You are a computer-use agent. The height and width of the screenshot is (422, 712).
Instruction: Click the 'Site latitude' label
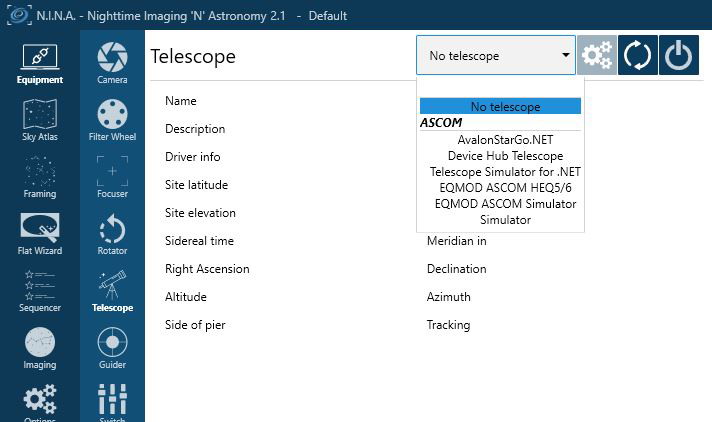196,185
